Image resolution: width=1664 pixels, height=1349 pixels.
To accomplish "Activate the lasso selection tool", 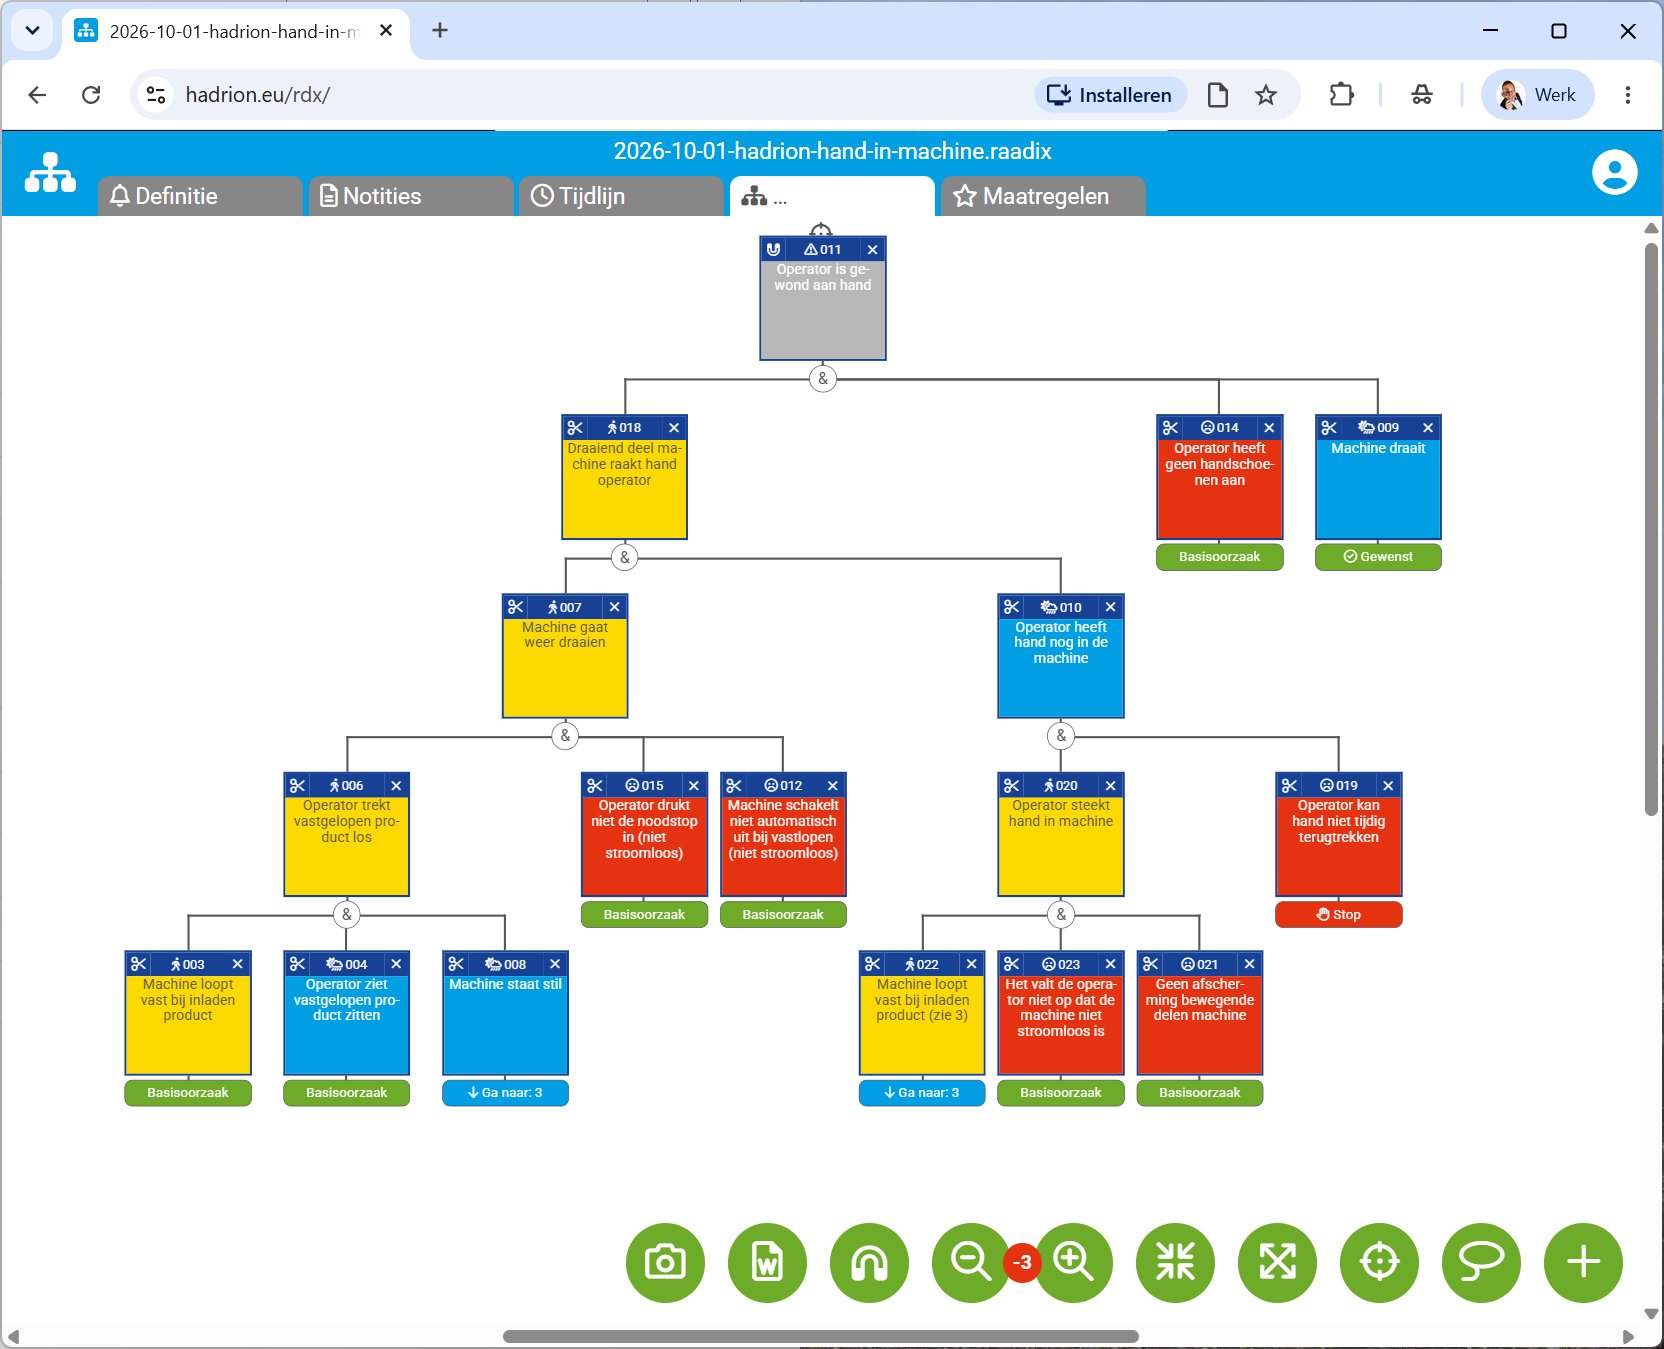I will coord(1481,1262).
